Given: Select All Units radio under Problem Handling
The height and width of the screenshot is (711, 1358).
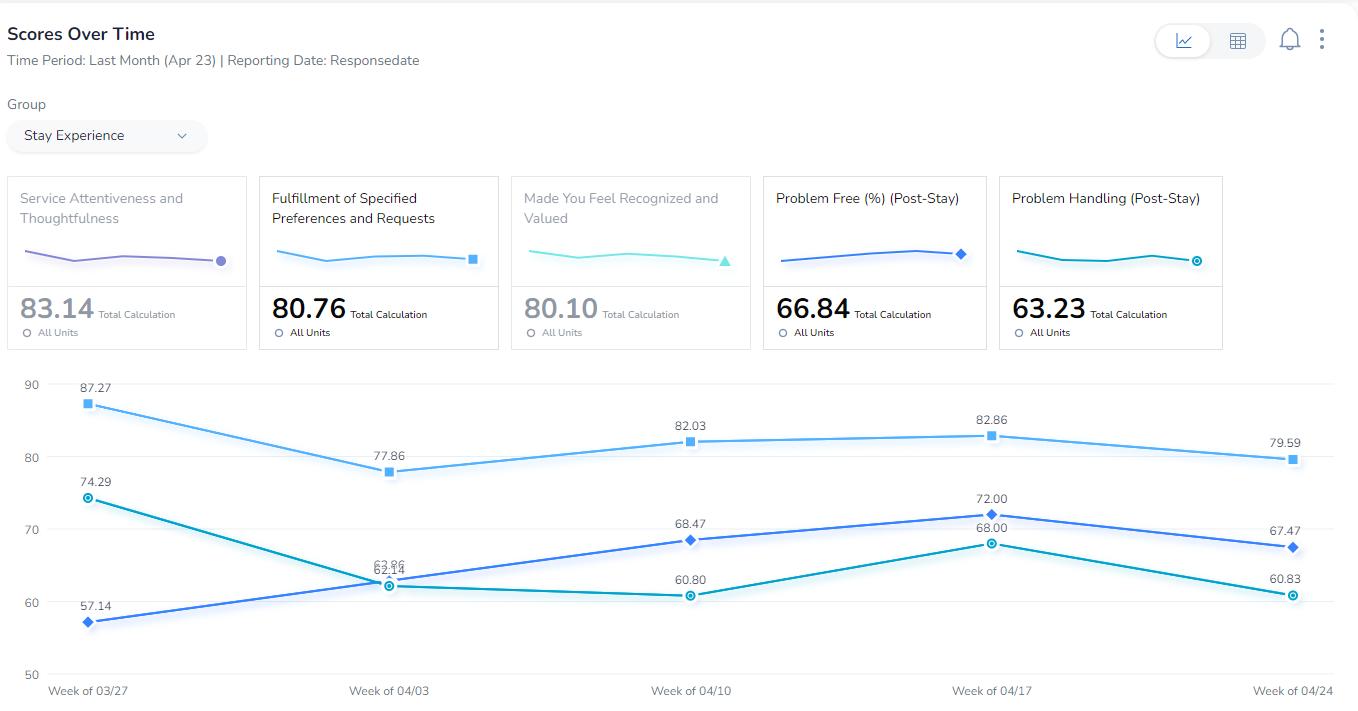Looking at the screenshot, I should click(1019, 333).
